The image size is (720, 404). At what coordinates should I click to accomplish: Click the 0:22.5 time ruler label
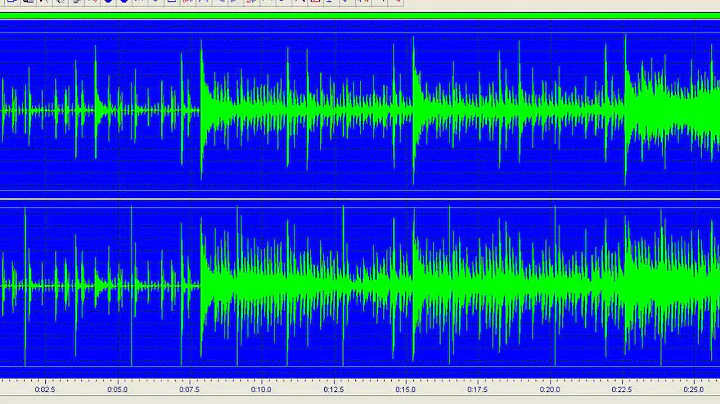pos(622,389)
